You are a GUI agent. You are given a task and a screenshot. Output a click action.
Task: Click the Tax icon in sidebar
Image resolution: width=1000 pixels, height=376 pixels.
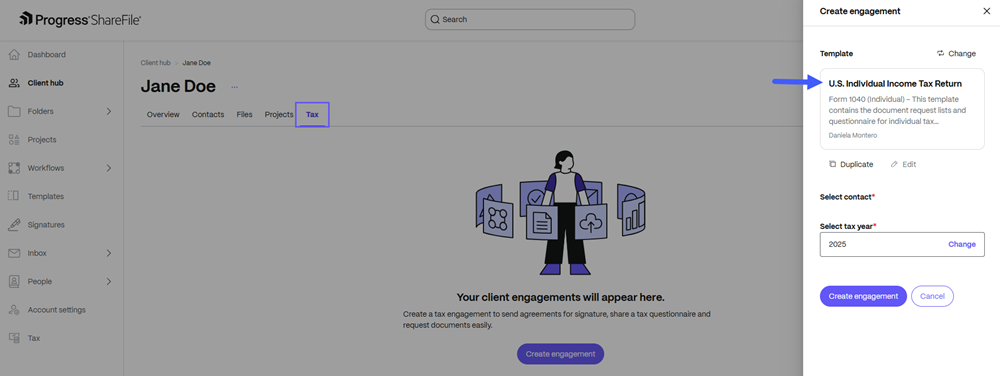pos(14,338)
